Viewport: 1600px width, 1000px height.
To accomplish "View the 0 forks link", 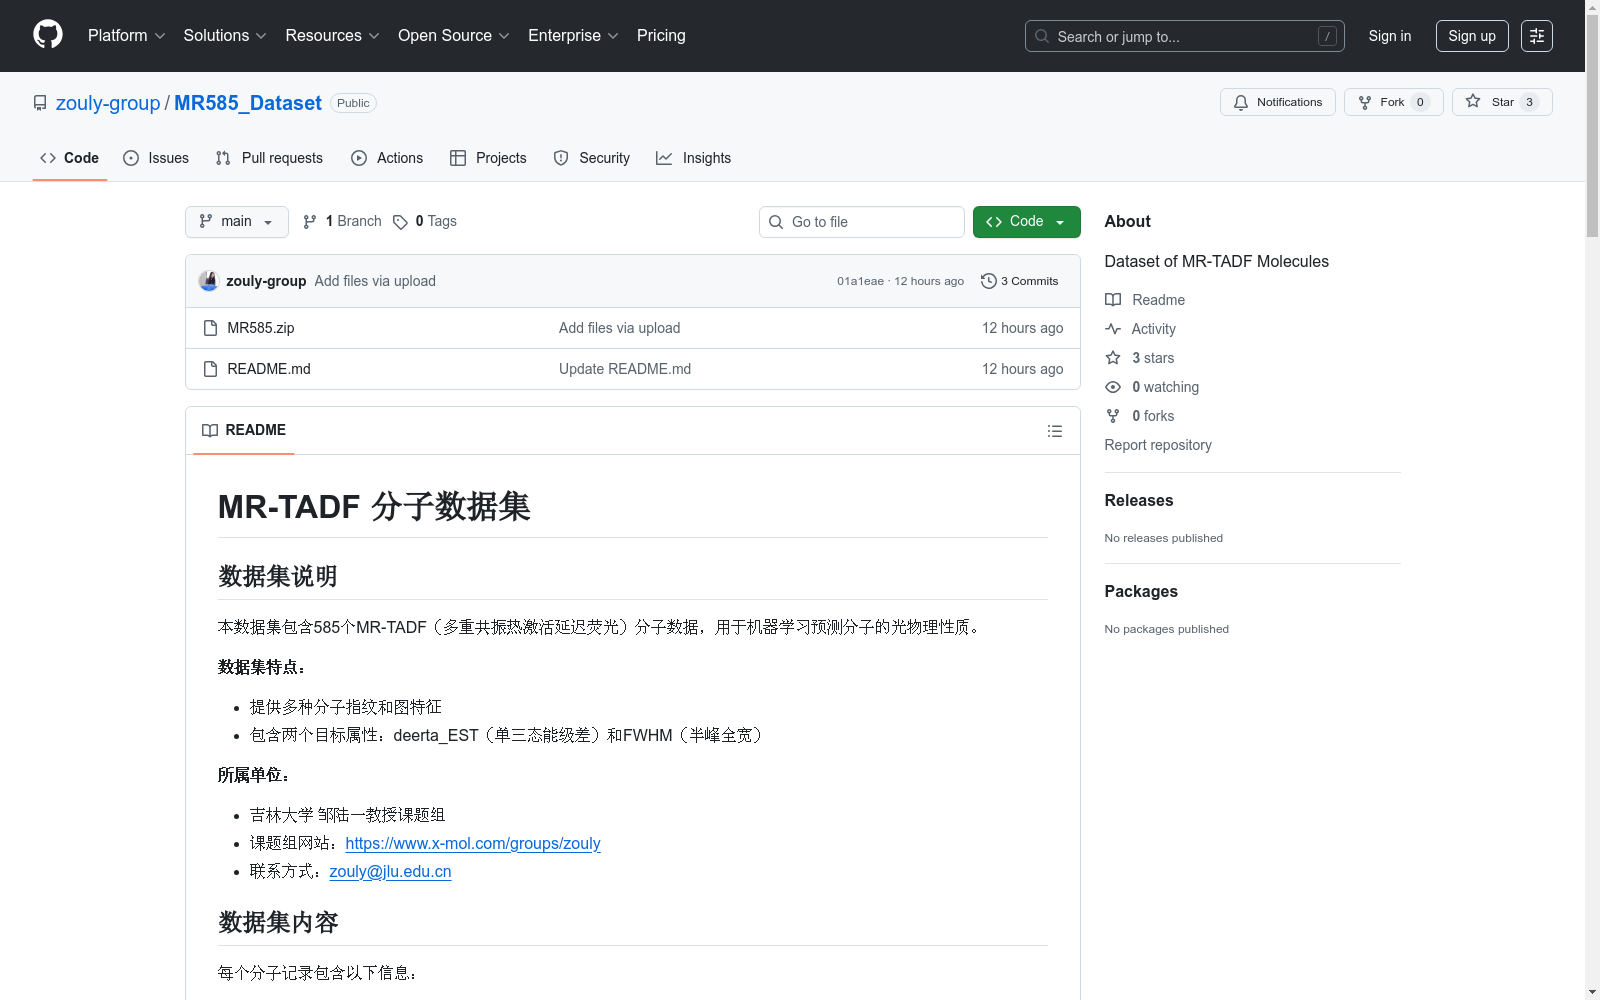I will [1140, 416].
